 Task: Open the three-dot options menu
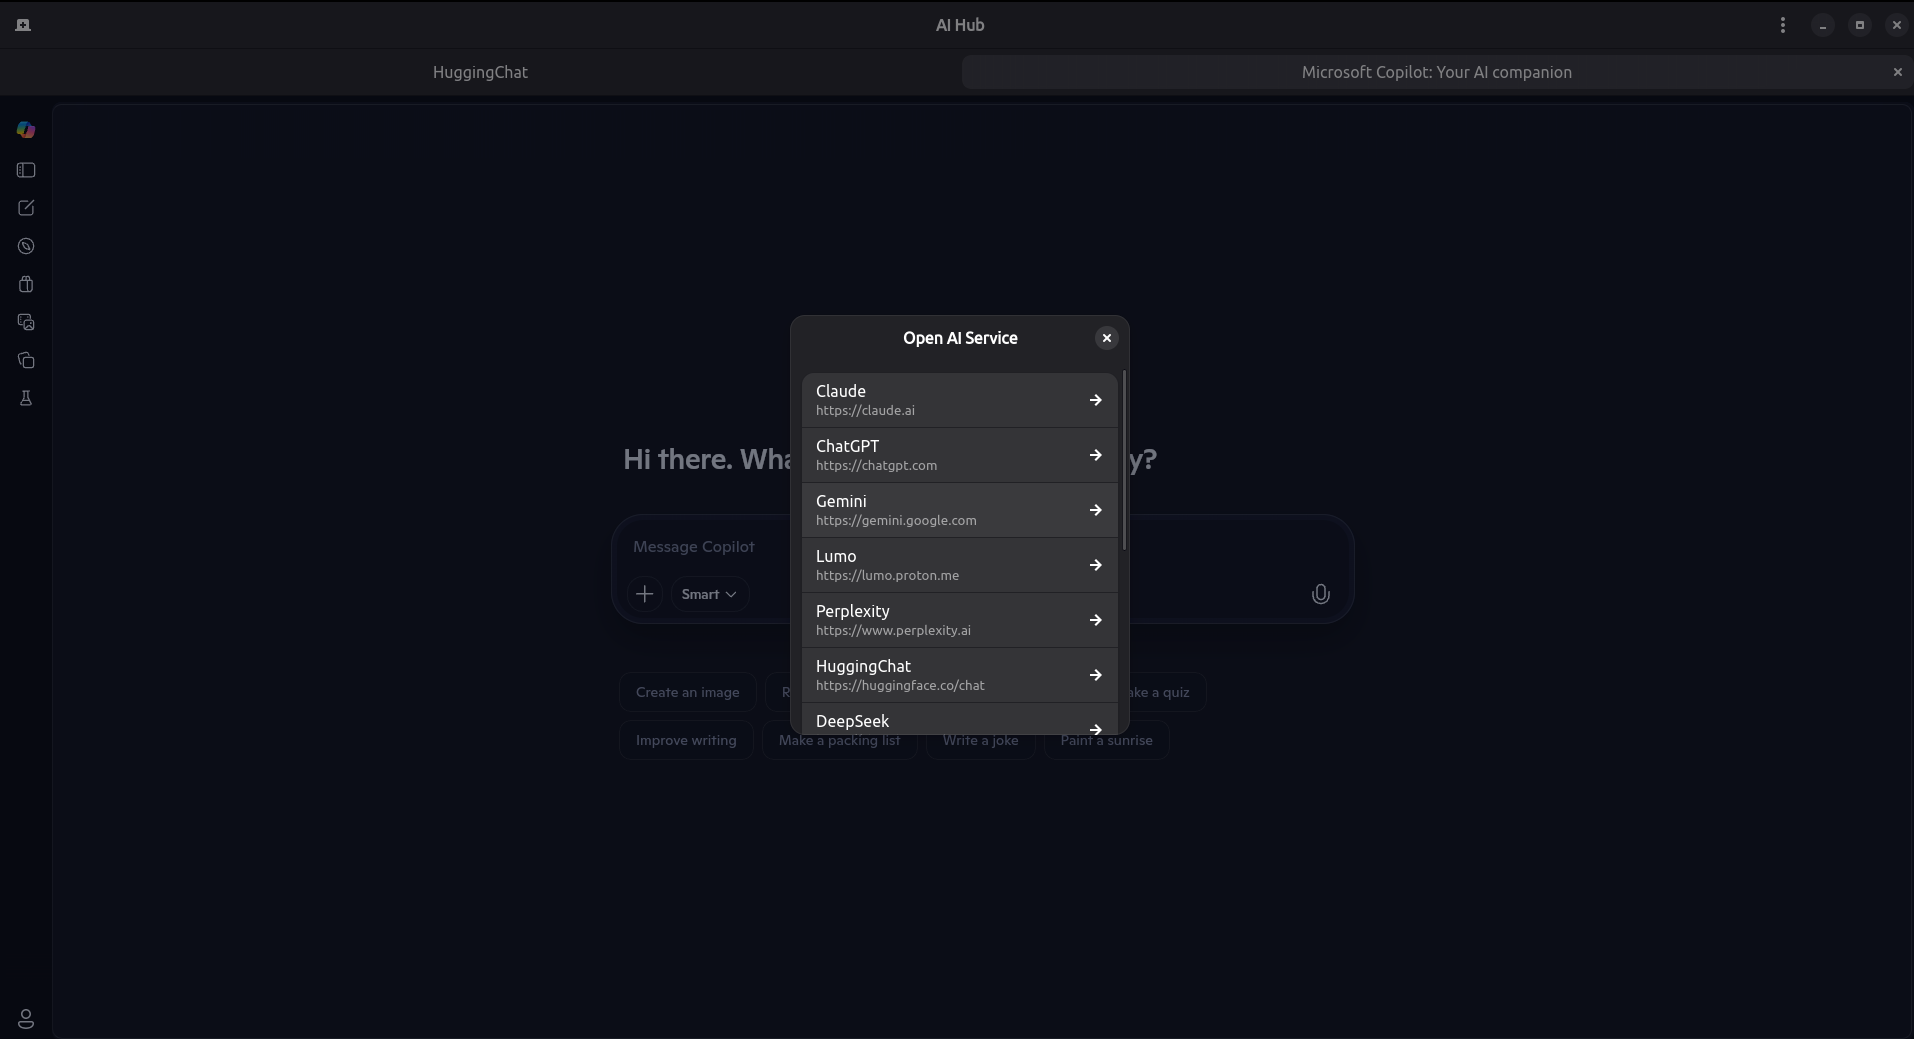[x=1783, y=25]
